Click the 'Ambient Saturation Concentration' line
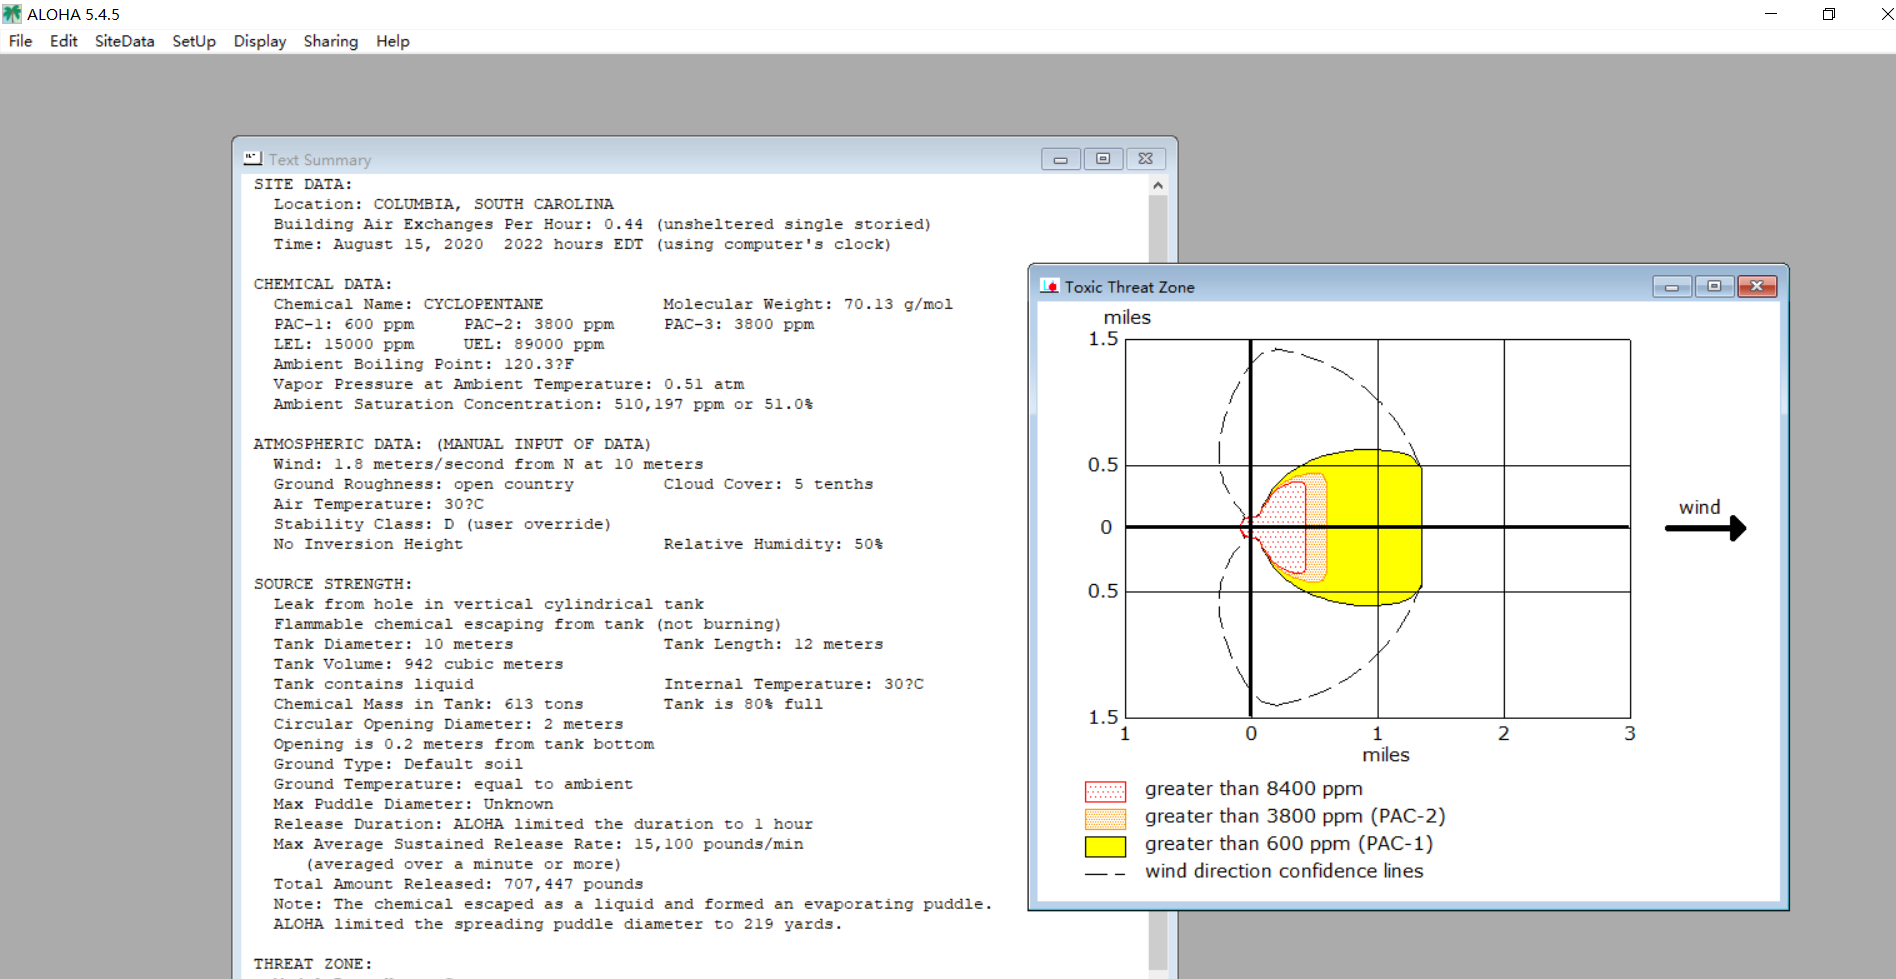The width and height of the screenshot is (1896, 979). tap(543, 404)
